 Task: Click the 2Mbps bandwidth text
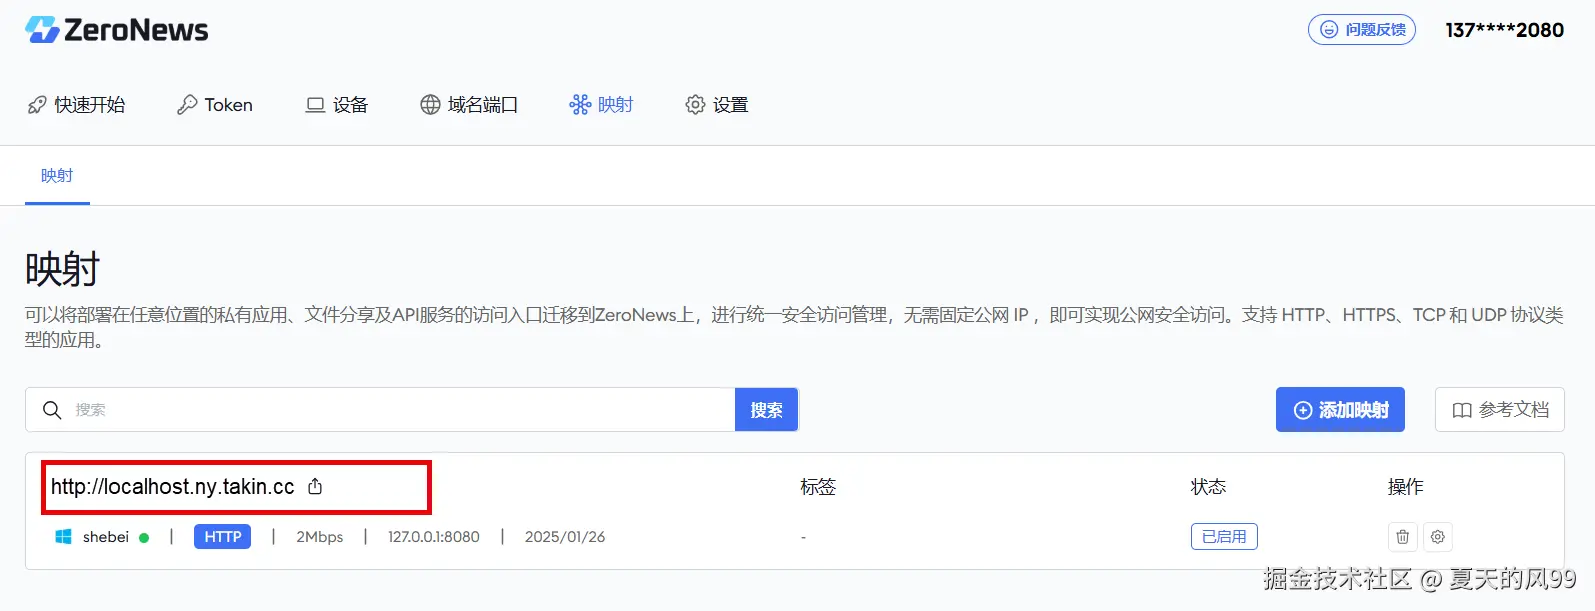tap(320, 537)
